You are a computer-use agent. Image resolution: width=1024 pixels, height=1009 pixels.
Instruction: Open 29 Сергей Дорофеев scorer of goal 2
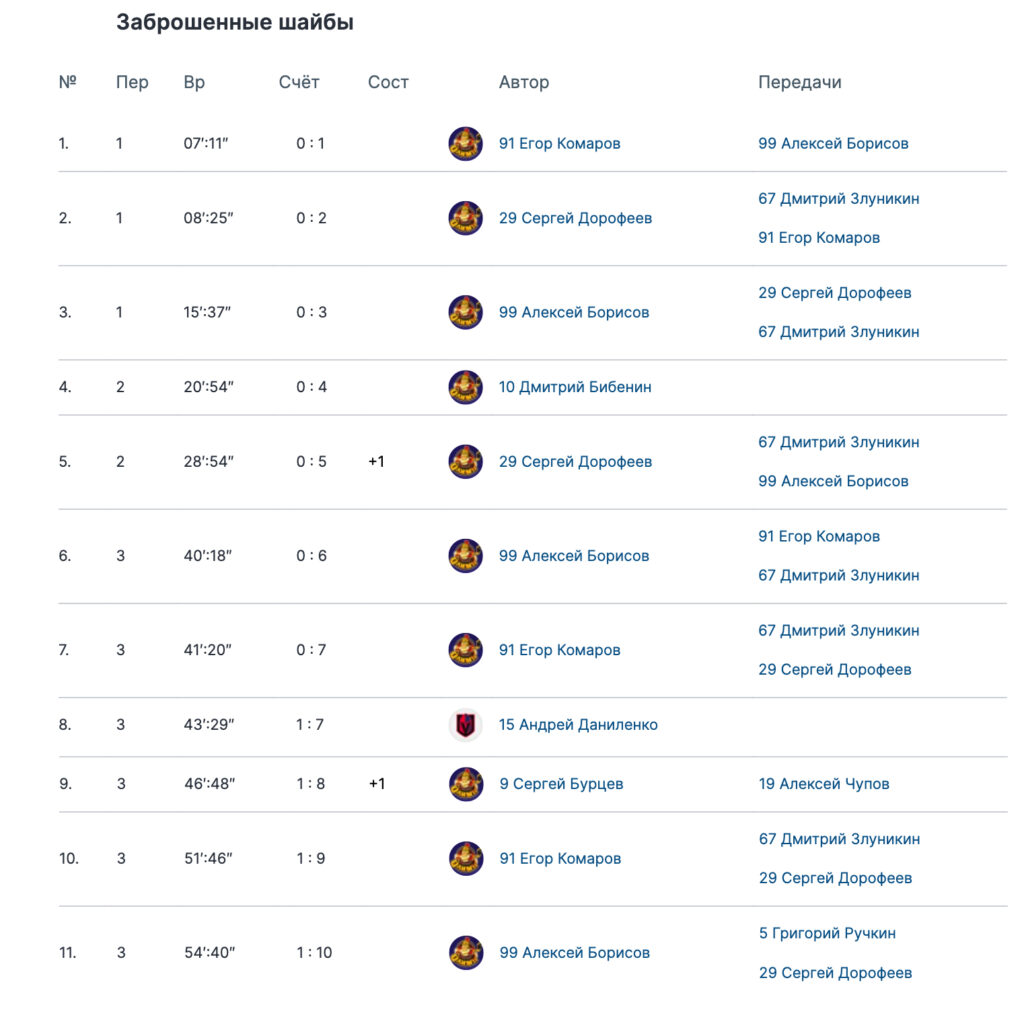(575, 218)
